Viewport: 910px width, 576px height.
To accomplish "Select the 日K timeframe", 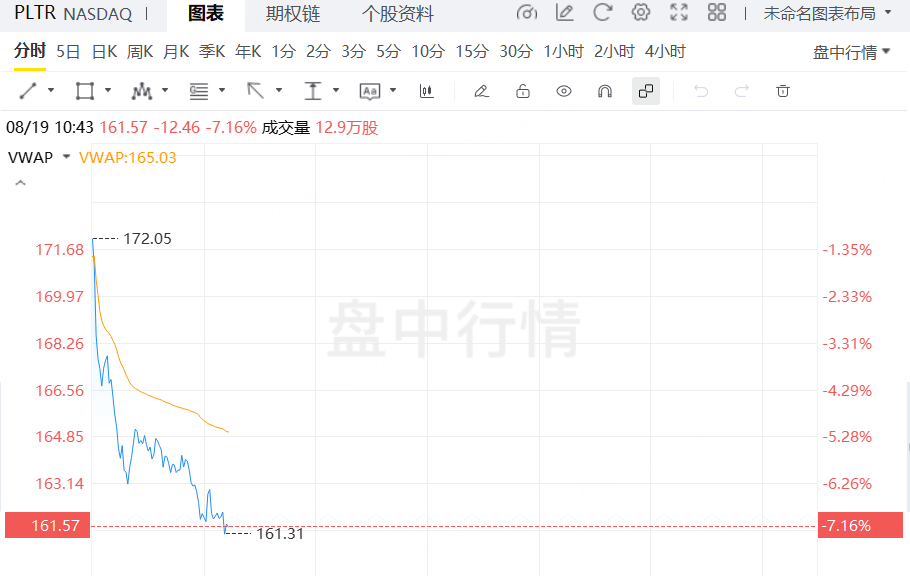I will click(x=104, y=52).
